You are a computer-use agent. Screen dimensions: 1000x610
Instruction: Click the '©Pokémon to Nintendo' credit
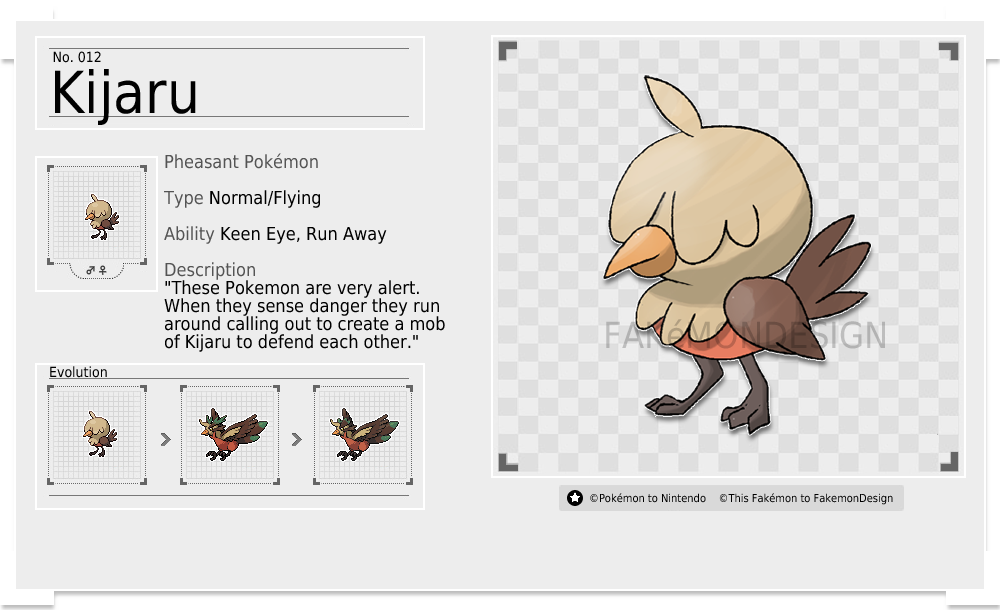tap(647, 498)
